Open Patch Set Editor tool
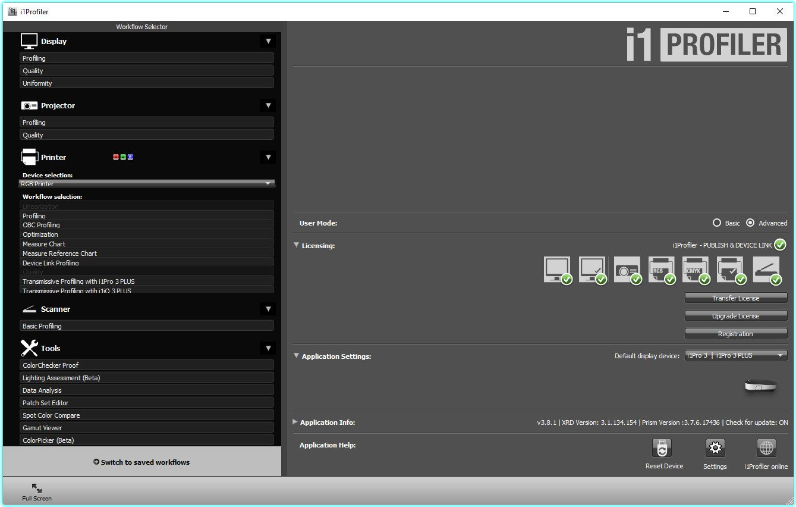796x507 pixels. coord(147,402)
